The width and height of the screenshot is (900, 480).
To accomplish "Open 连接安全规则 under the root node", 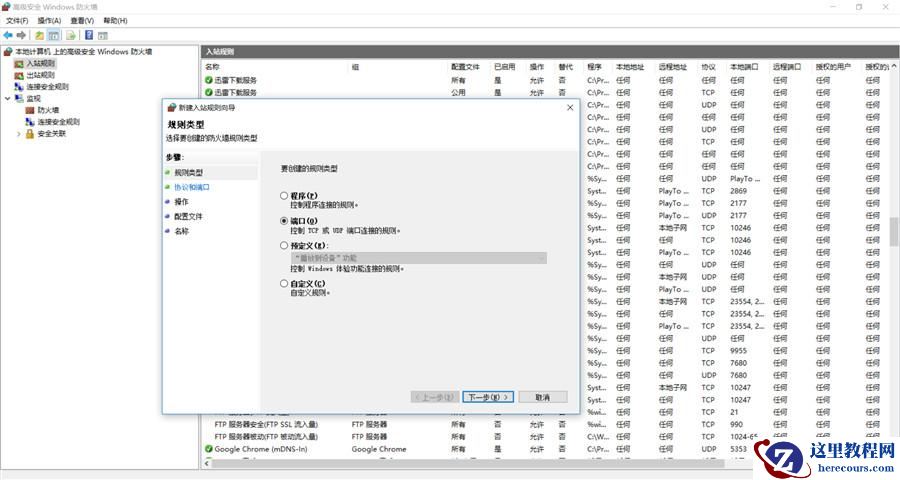I will pos(47,87).
